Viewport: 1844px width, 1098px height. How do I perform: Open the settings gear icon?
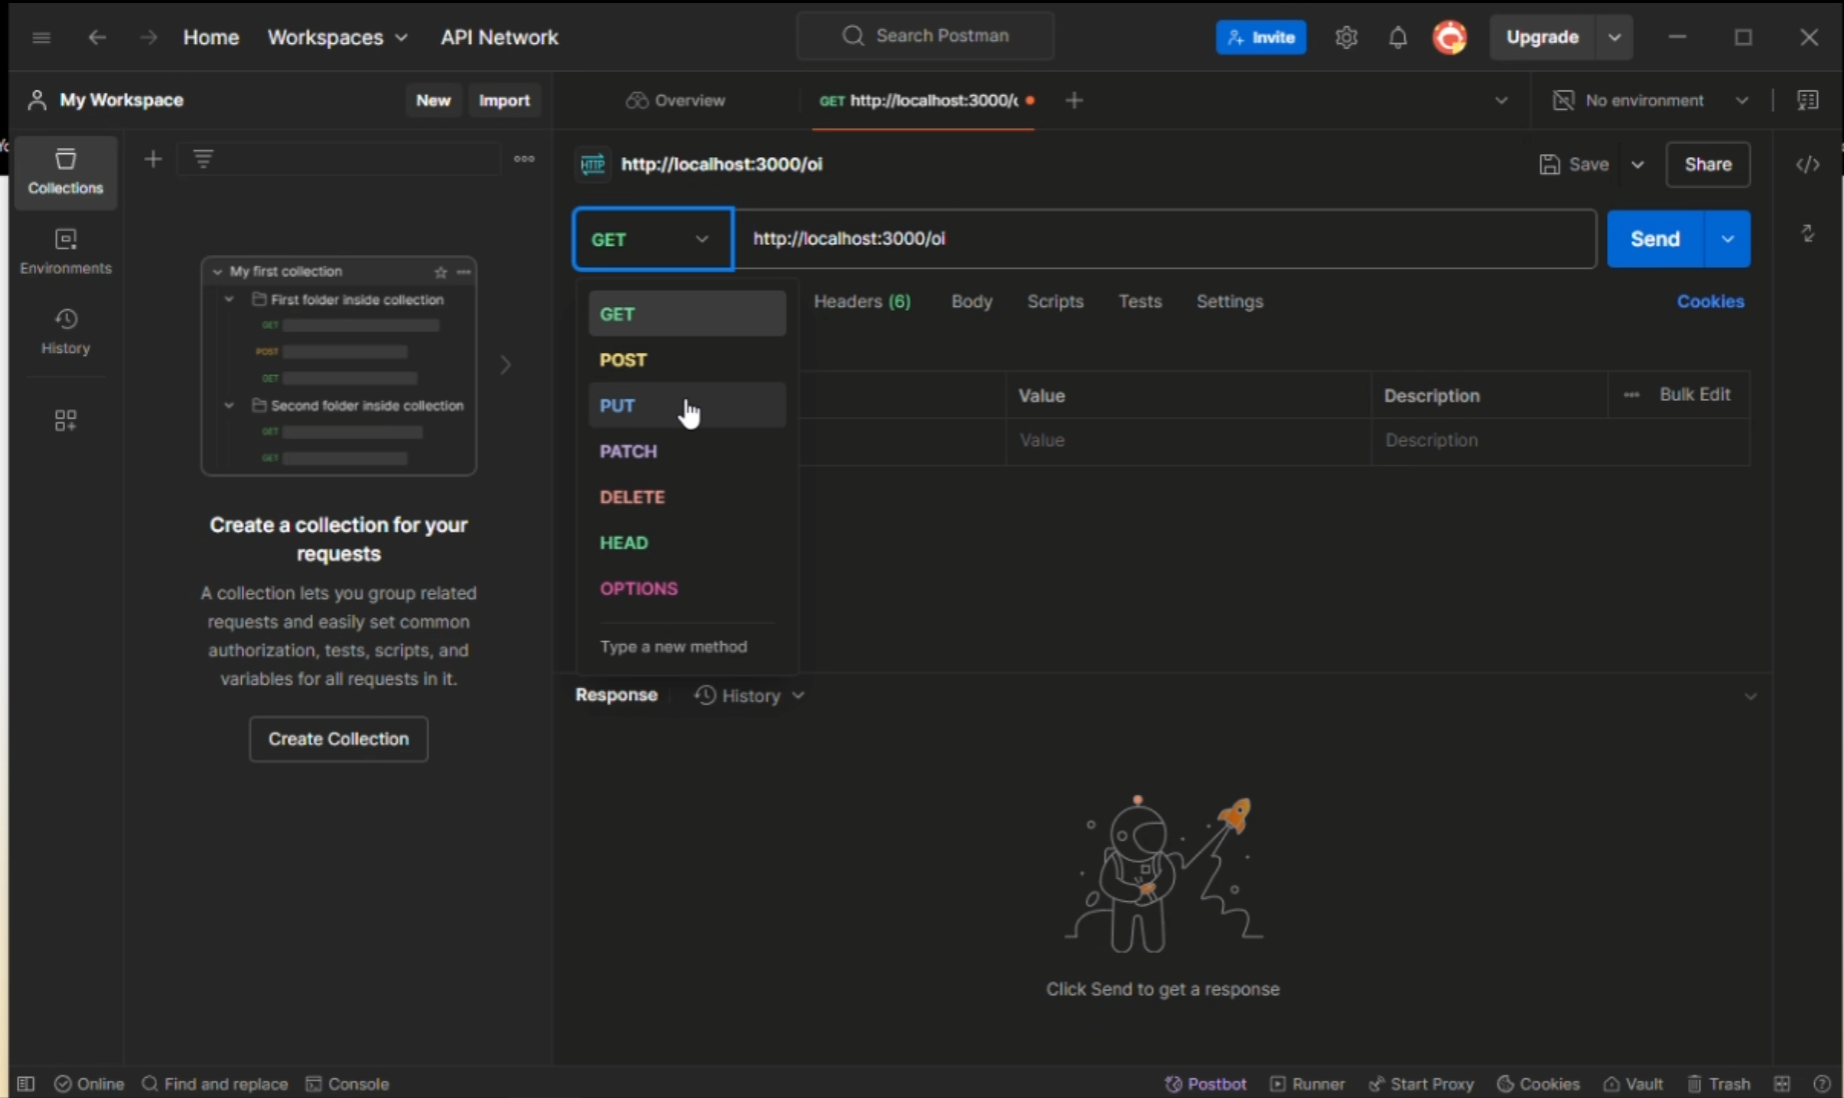pyautogui.click(x=1346, y=38)
